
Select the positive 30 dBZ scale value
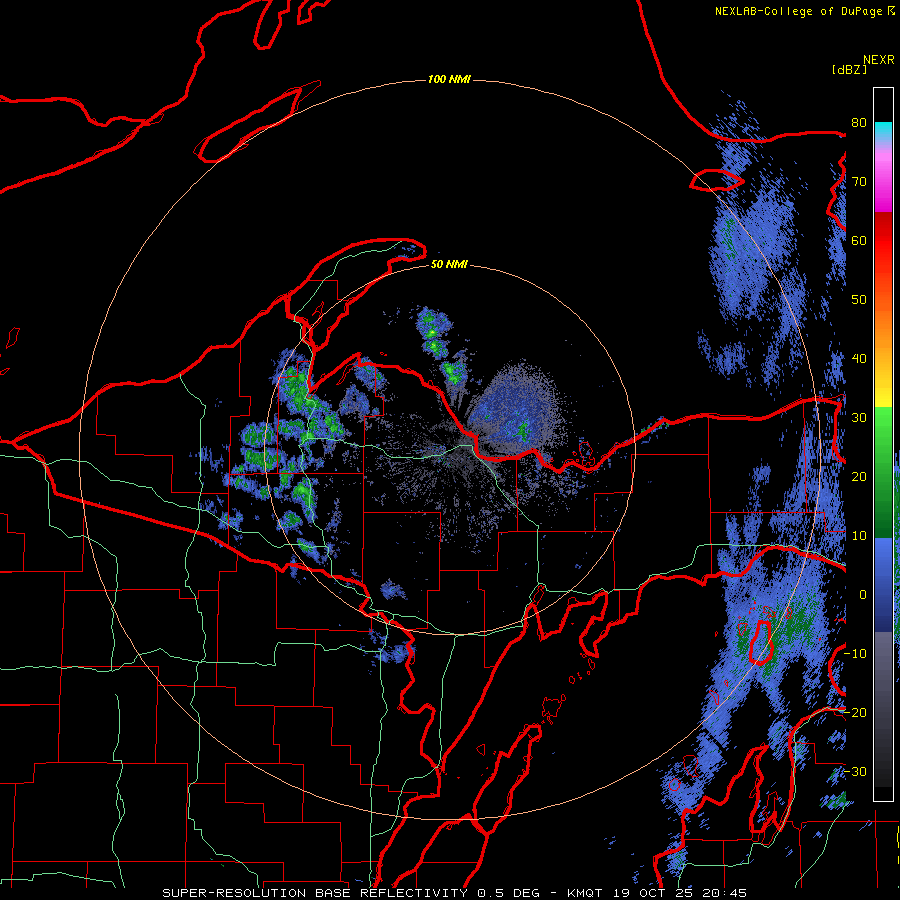pos(859,417)
